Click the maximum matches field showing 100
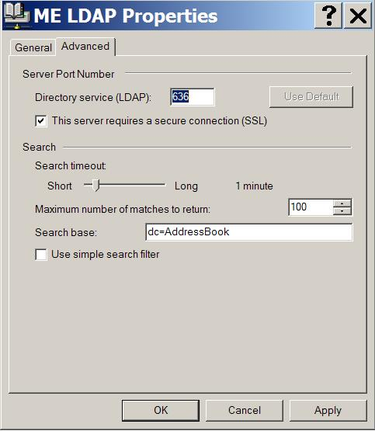The height and width of the screenshot is (431, 375). [x=311, y=207]
